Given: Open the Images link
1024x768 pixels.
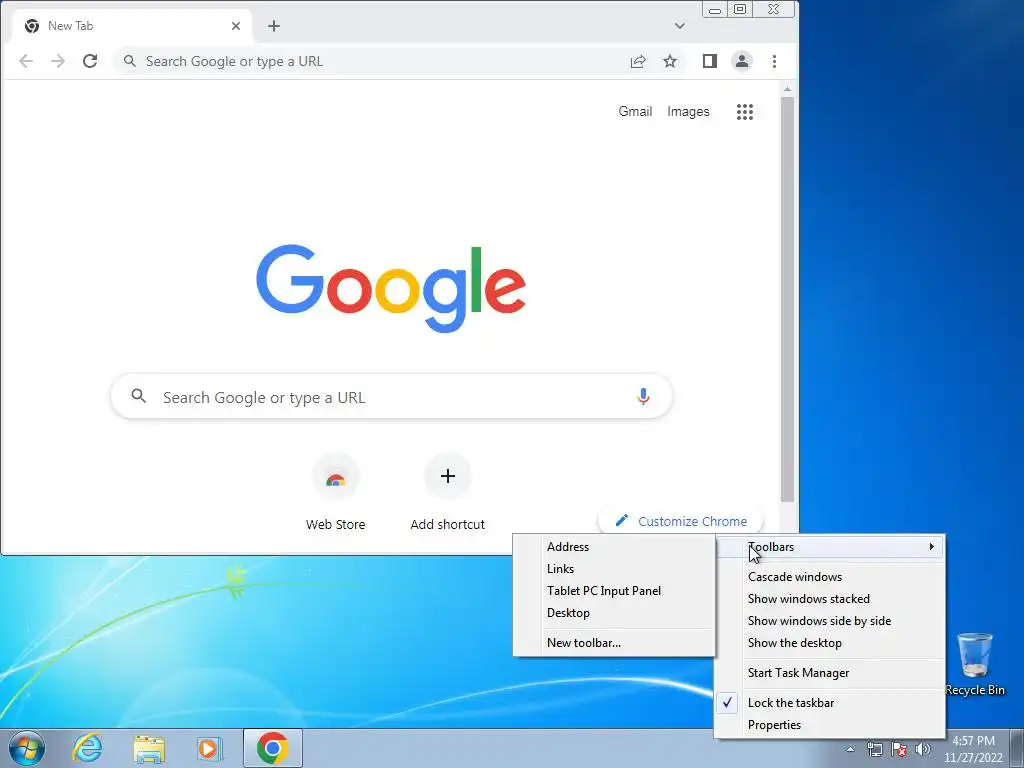Looking at the screenshot, I should pyautogui.click(x=688, y=112).
